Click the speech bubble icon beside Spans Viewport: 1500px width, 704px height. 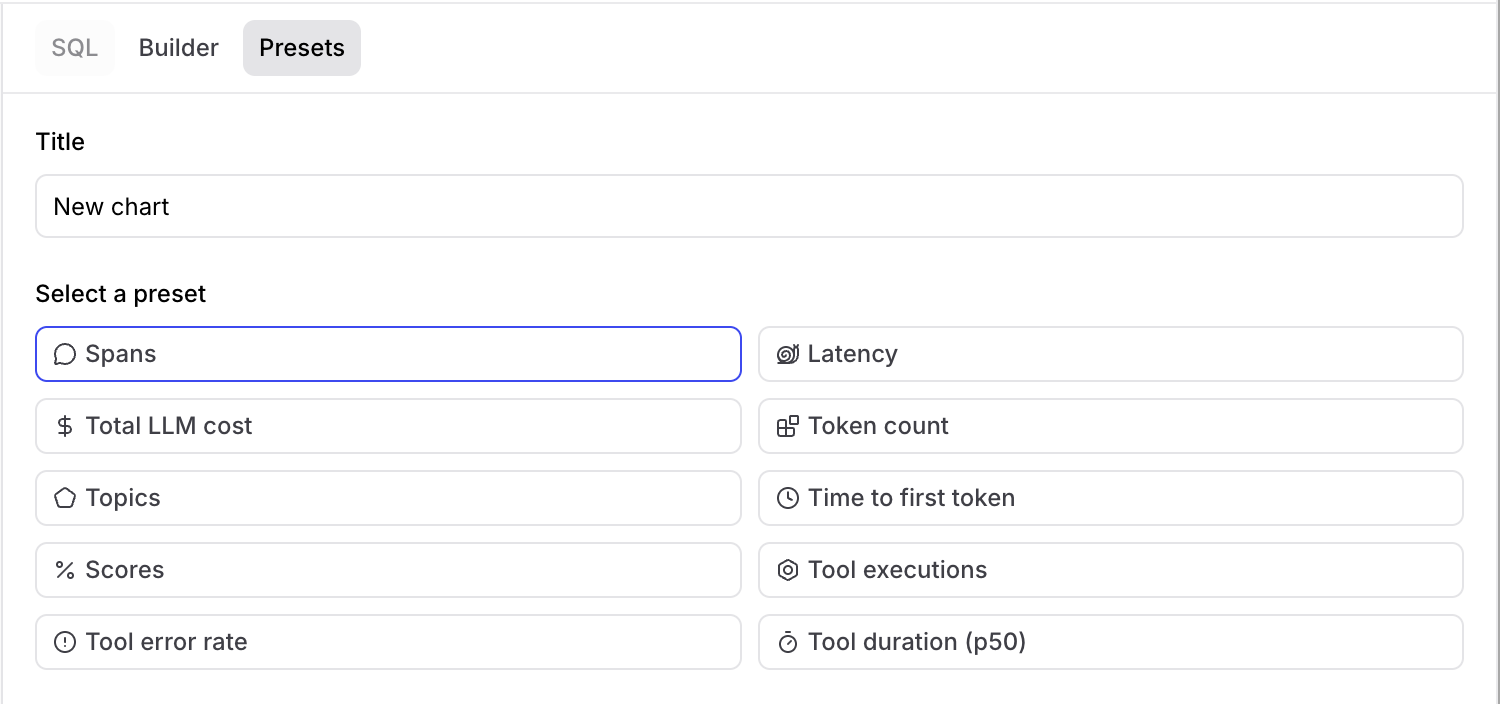(65, 354)
